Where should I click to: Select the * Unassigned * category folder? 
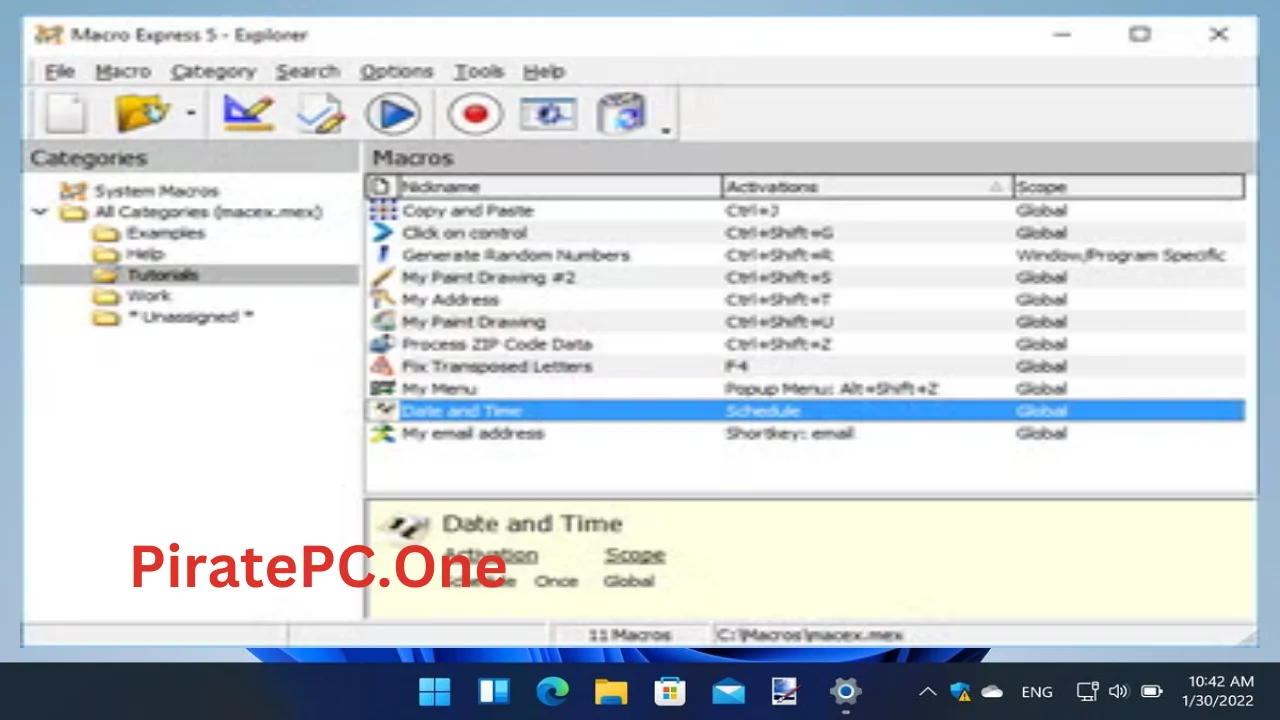click(190, 317)
